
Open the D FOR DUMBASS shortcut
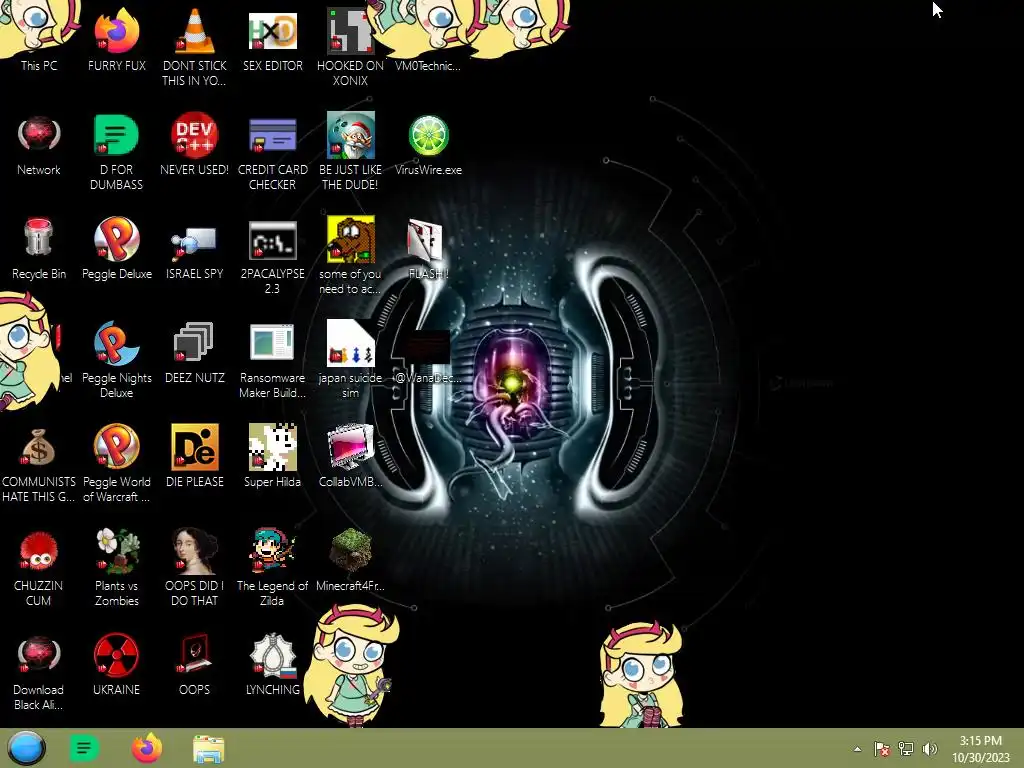coord(116,135)
